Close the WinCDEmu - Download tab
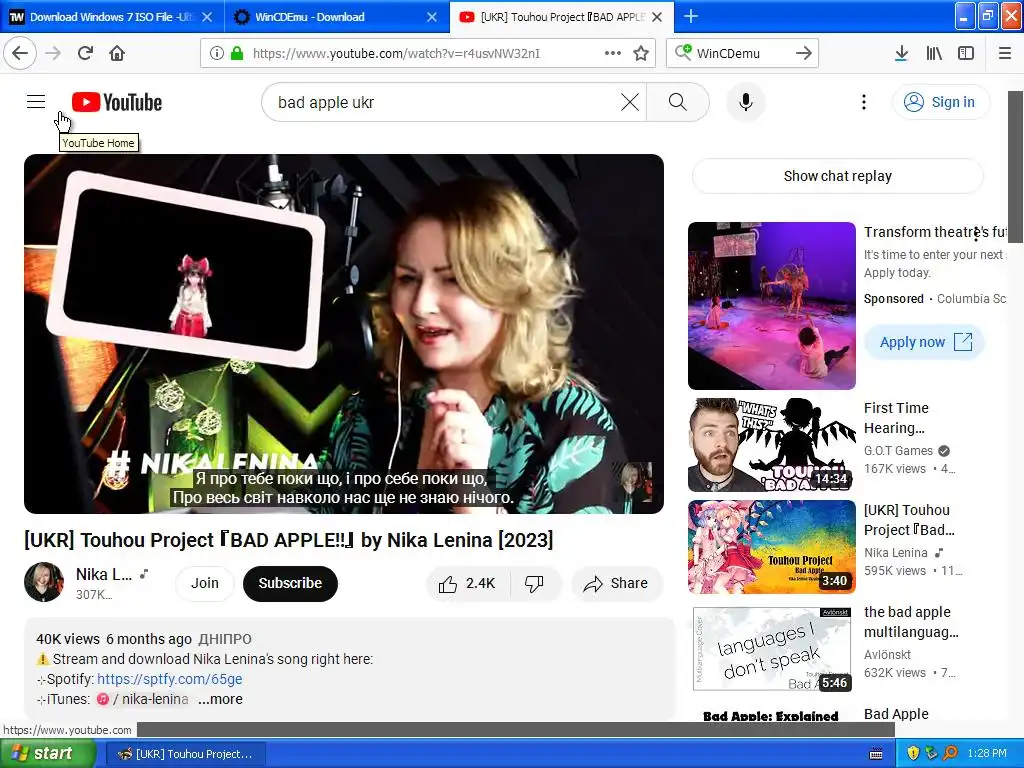Screen dimensions: 1024x768 pyautogui.click(x=432, y=17)
